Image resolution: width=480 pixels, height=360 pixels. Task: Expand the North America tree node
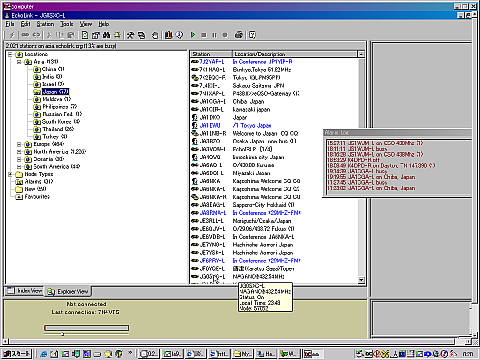(19, 152)
